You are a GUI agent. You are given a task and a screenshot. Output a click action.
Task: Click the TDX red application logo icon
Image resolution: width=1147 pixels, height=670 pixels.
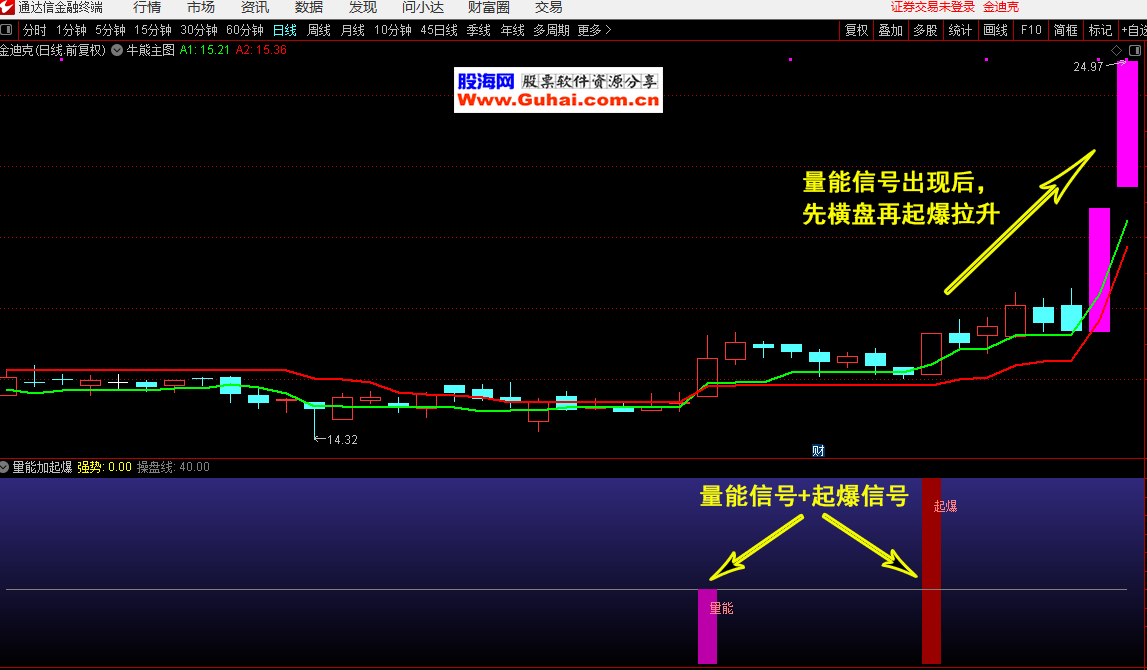pyautogui.click(x=8, y=7)
